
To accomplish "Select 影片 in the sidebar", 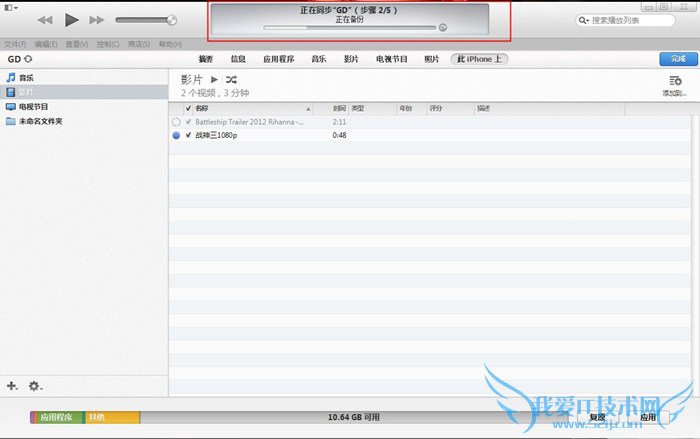I will point(84,92).
